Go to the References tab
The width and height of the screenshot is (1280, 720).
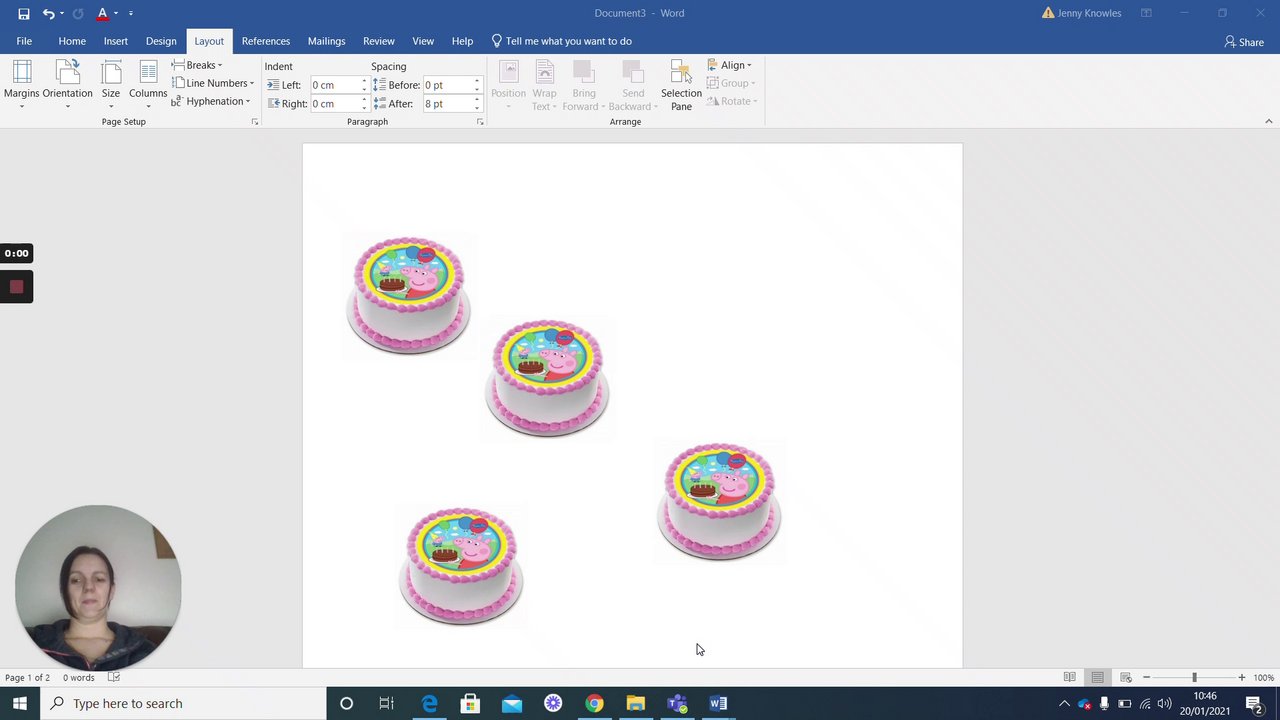click(x=266, y=41)
